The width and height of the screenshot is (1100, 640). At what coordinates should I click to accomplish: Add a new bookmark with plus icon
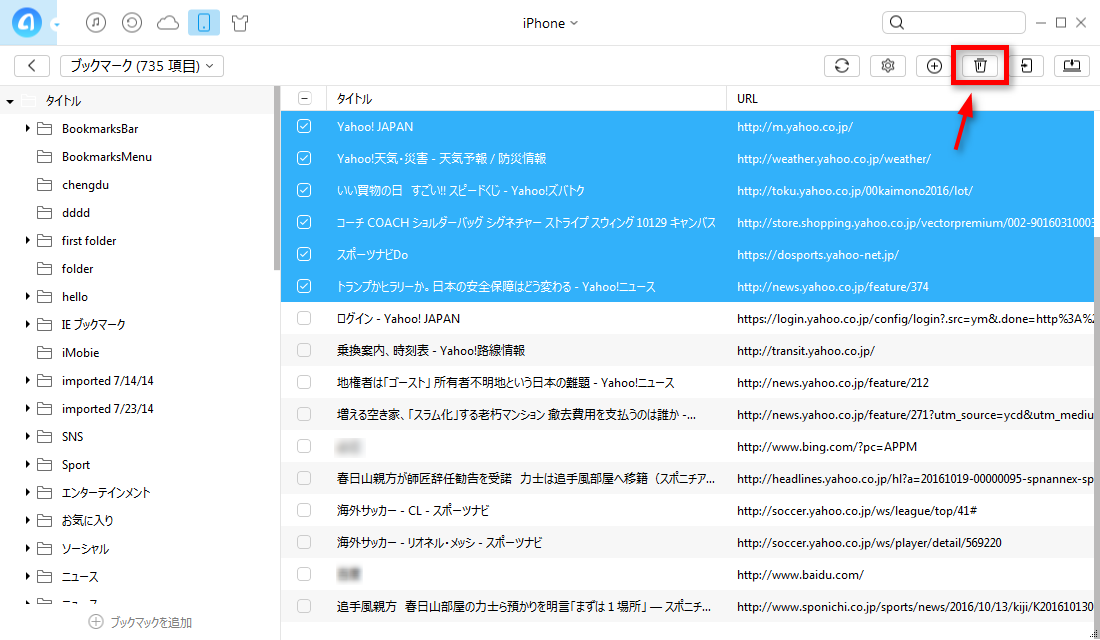(x=934, y=65)
